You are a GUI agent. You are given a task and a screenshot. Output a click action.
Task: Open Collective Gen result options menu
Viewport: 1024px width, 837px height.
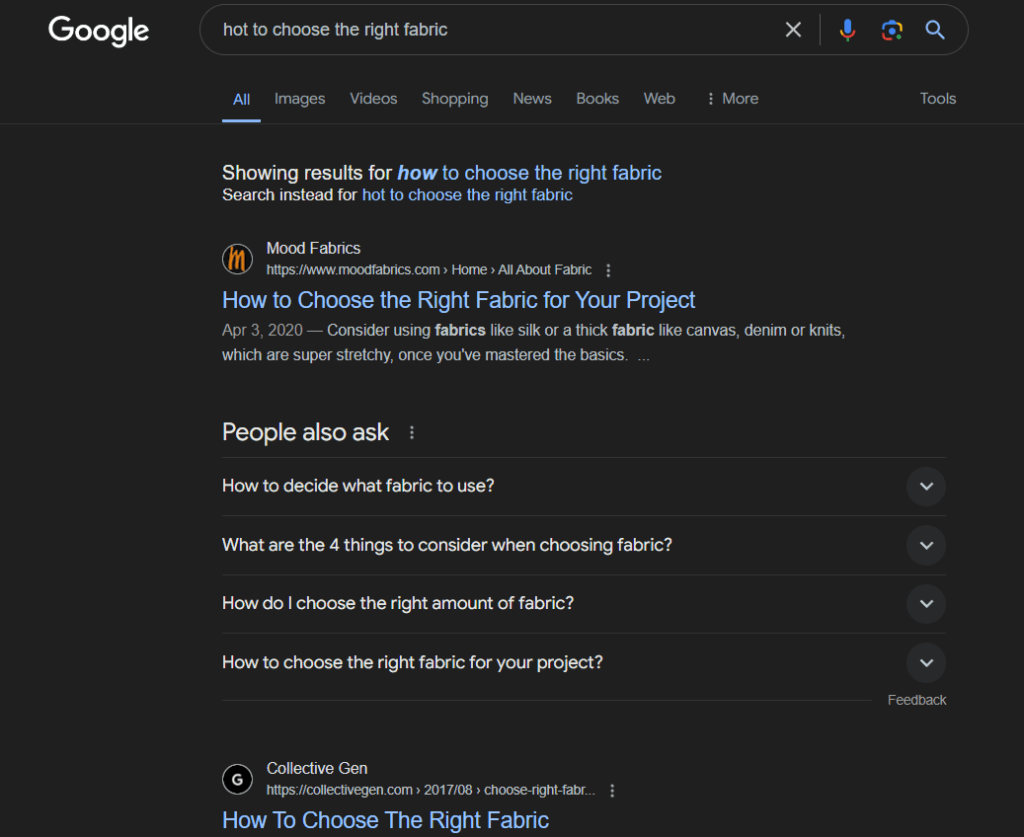612,790
